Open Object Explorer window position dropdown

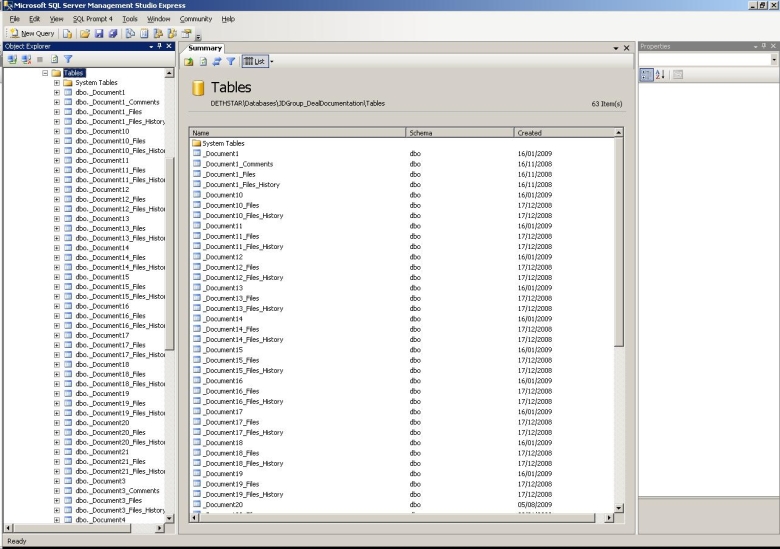[151, 46]
